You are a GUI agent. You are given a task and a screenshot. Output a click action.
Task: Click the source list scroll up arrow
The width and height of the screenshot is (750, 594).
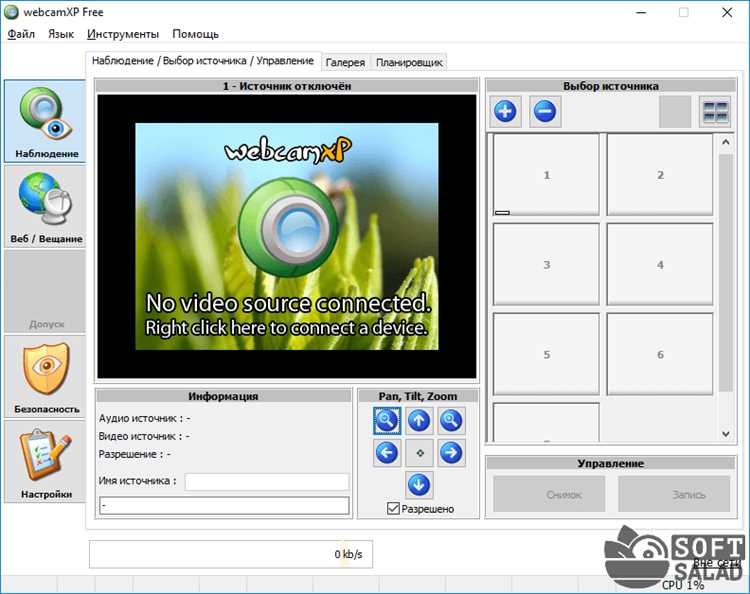coord(726,142)
